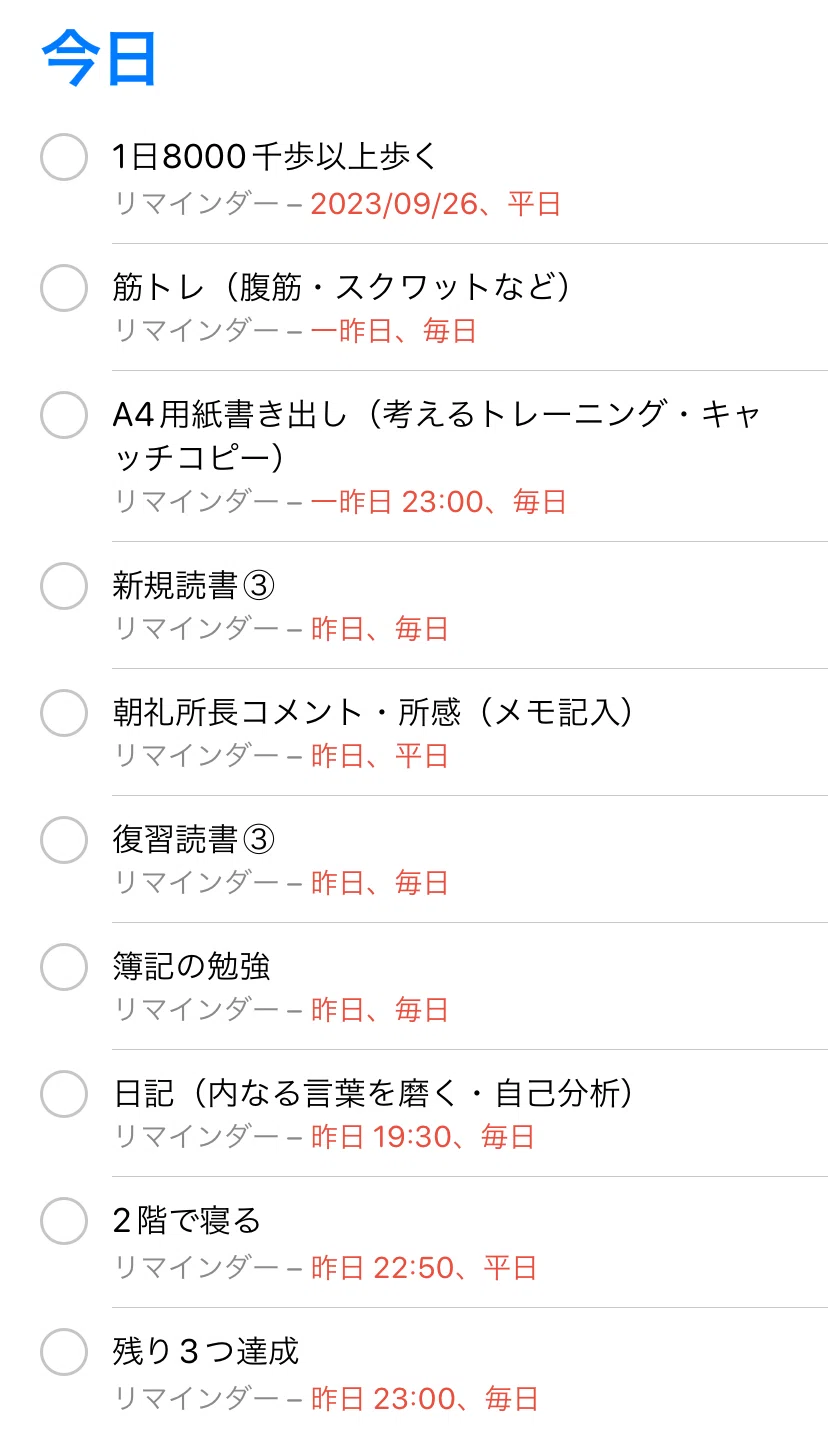This screenshot has width=828, height=1436.
Task: Tick the 日記 reminder circle
Action: [64, 1094]
